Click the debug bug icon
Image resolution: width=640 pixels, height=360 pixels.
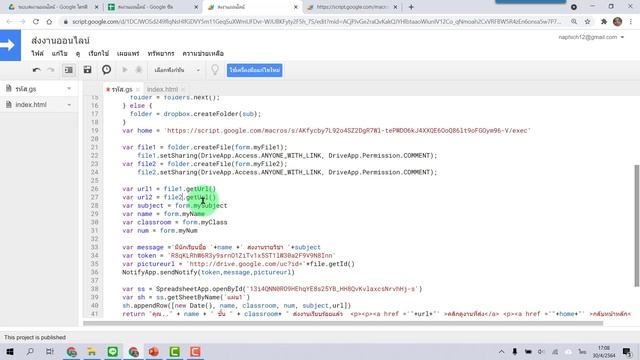[139, 70]
